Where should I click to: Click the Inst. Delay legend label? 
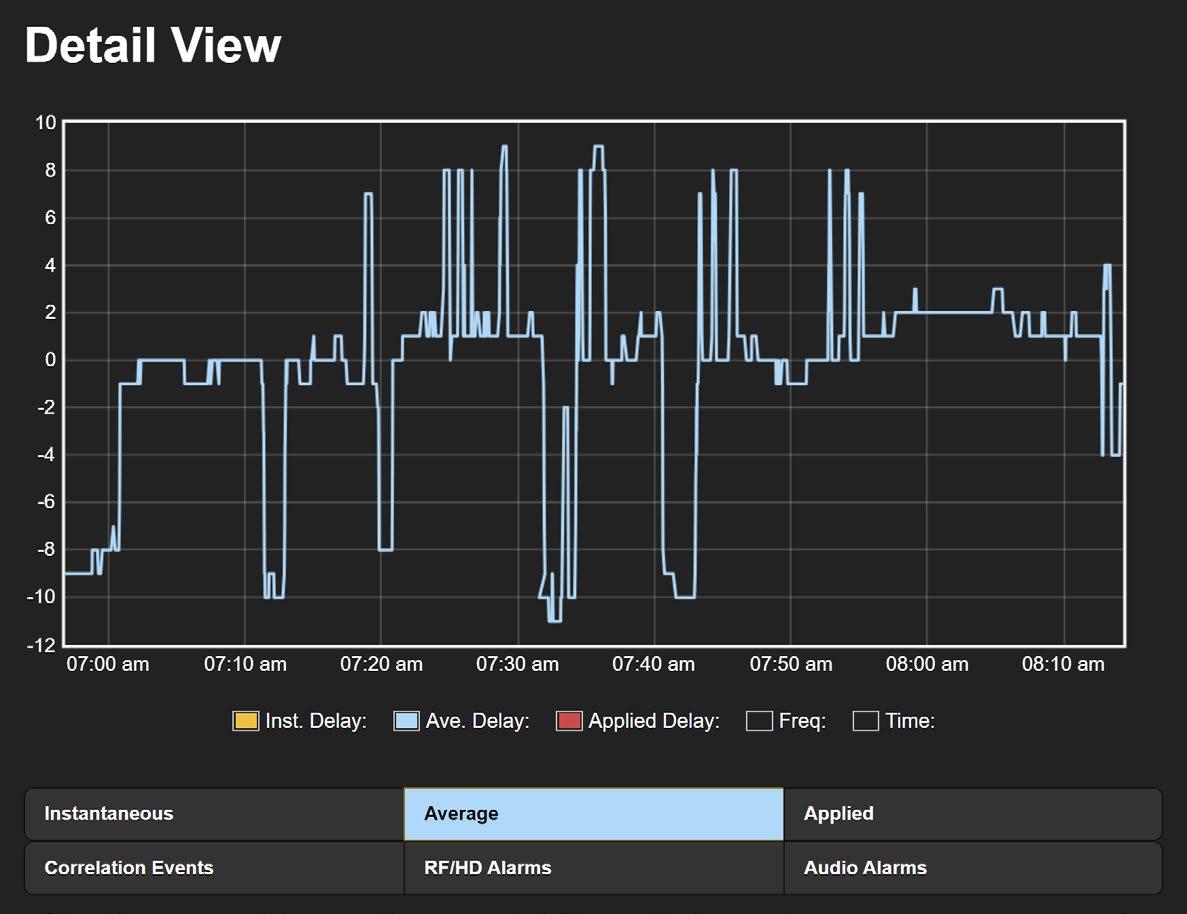[x=316, y=721]
